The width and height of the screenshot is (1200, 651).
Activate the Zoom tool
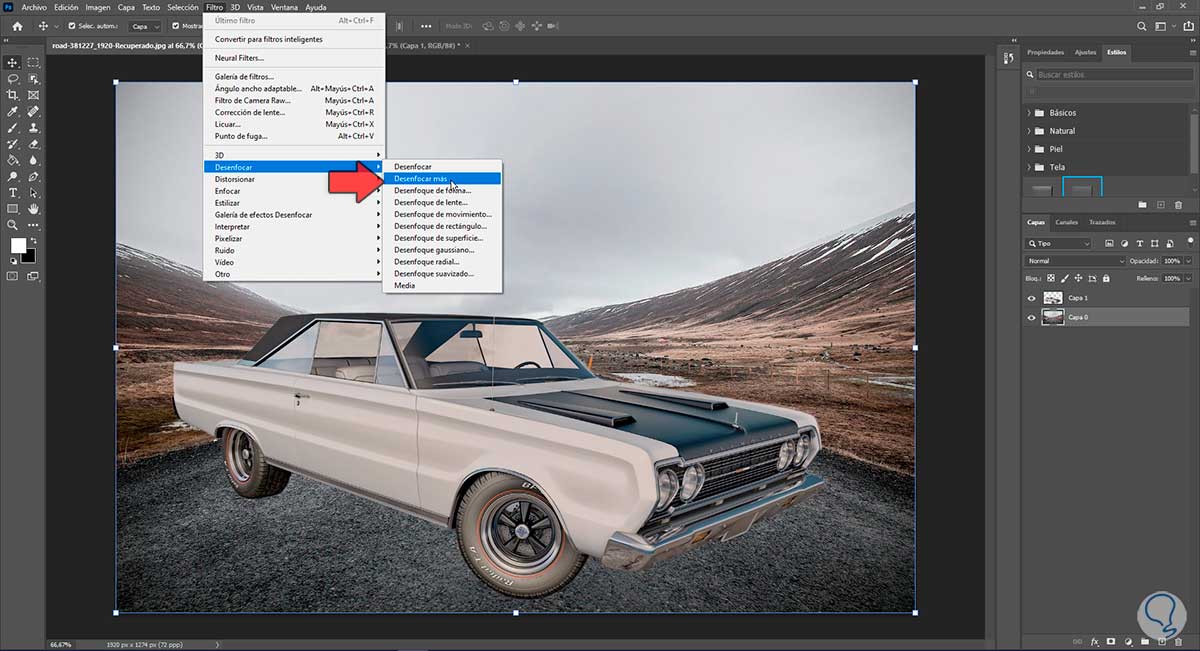point(13,225)
